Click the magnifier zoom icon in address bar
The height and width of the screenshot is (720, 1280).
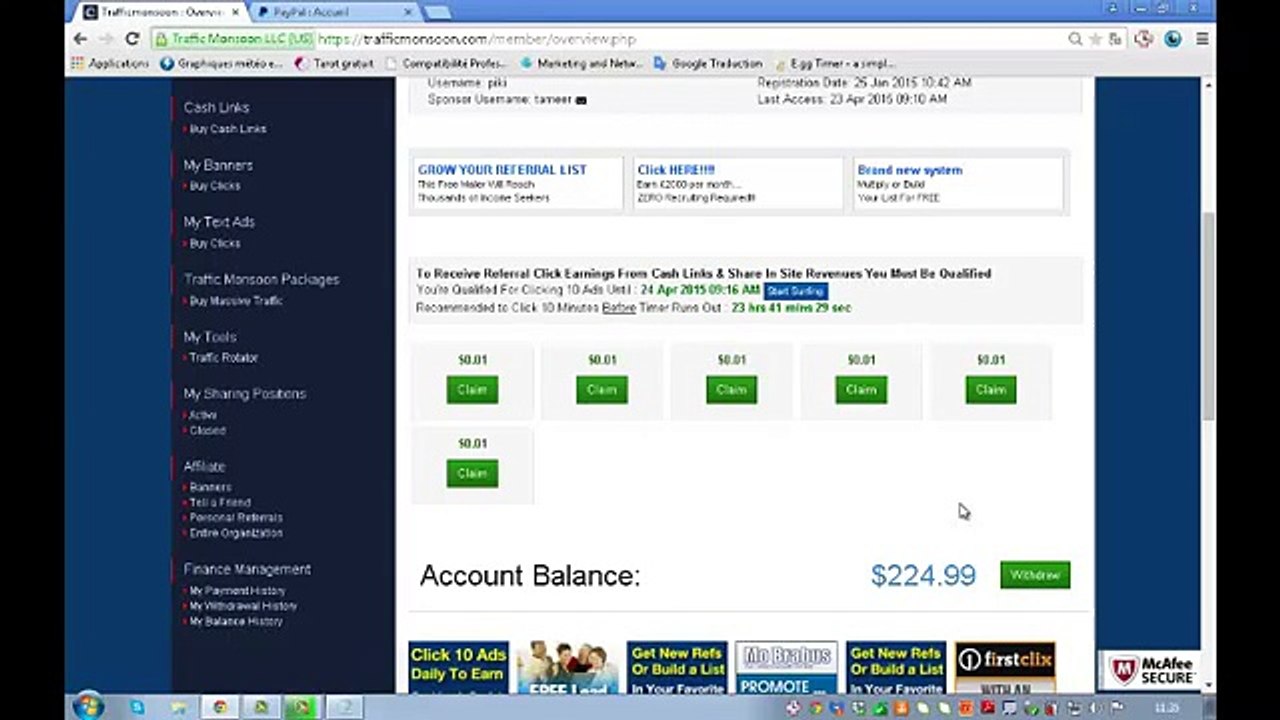click(x=1075, y=39)
